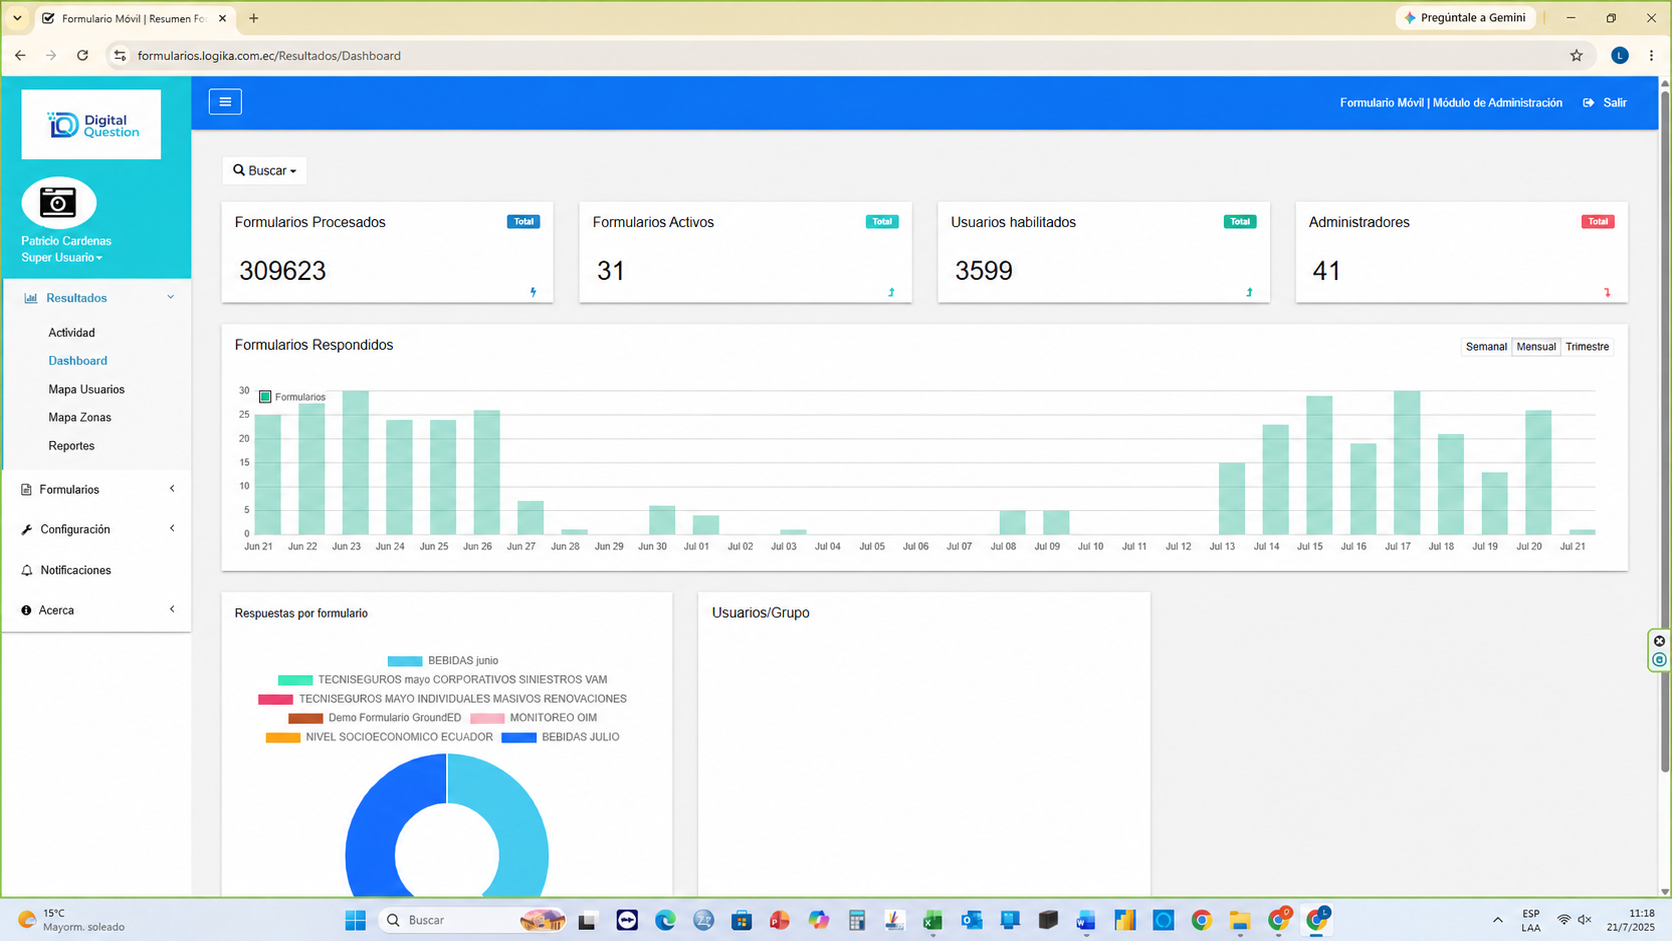Click the extension close icon on right edge
Screen dimensions: 1672x941
1659,641
